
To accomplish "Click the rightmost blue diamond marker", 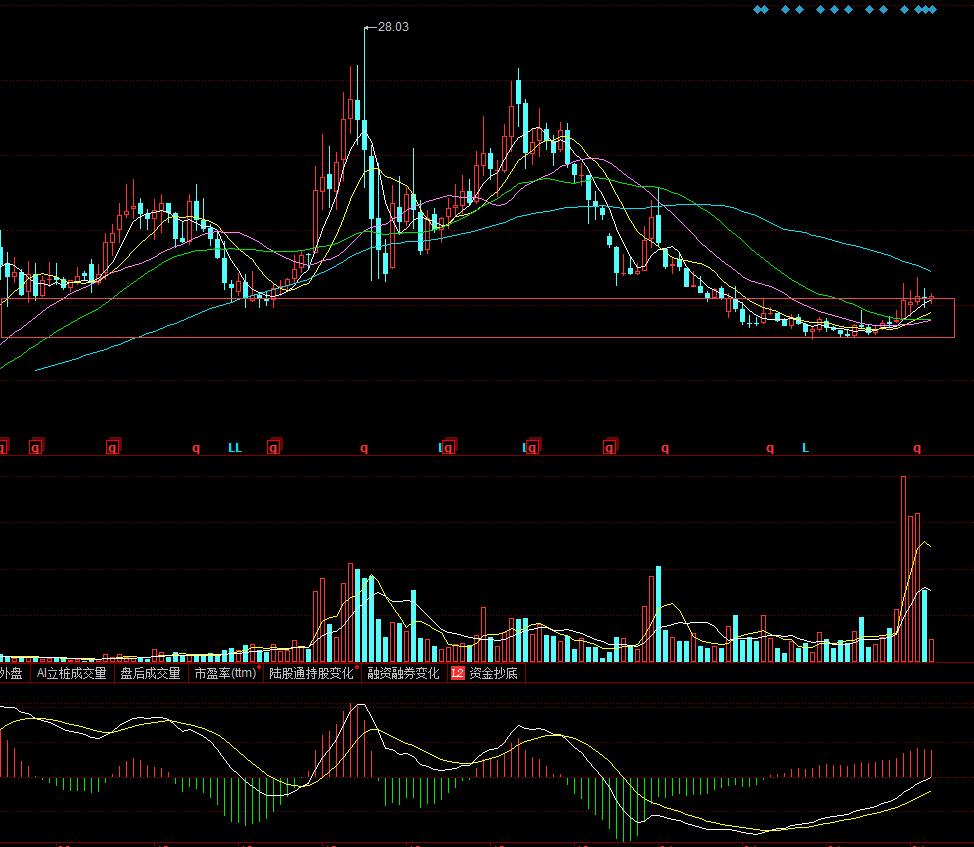I will (x=932, y=10).
